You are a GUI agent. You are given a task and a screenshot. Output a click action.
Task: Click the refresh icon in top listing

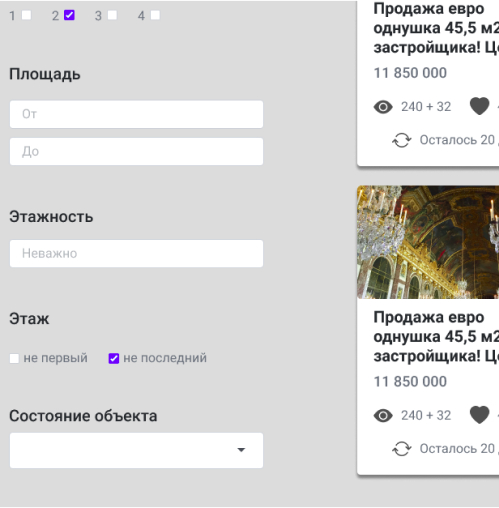click(x=402, y=140)
